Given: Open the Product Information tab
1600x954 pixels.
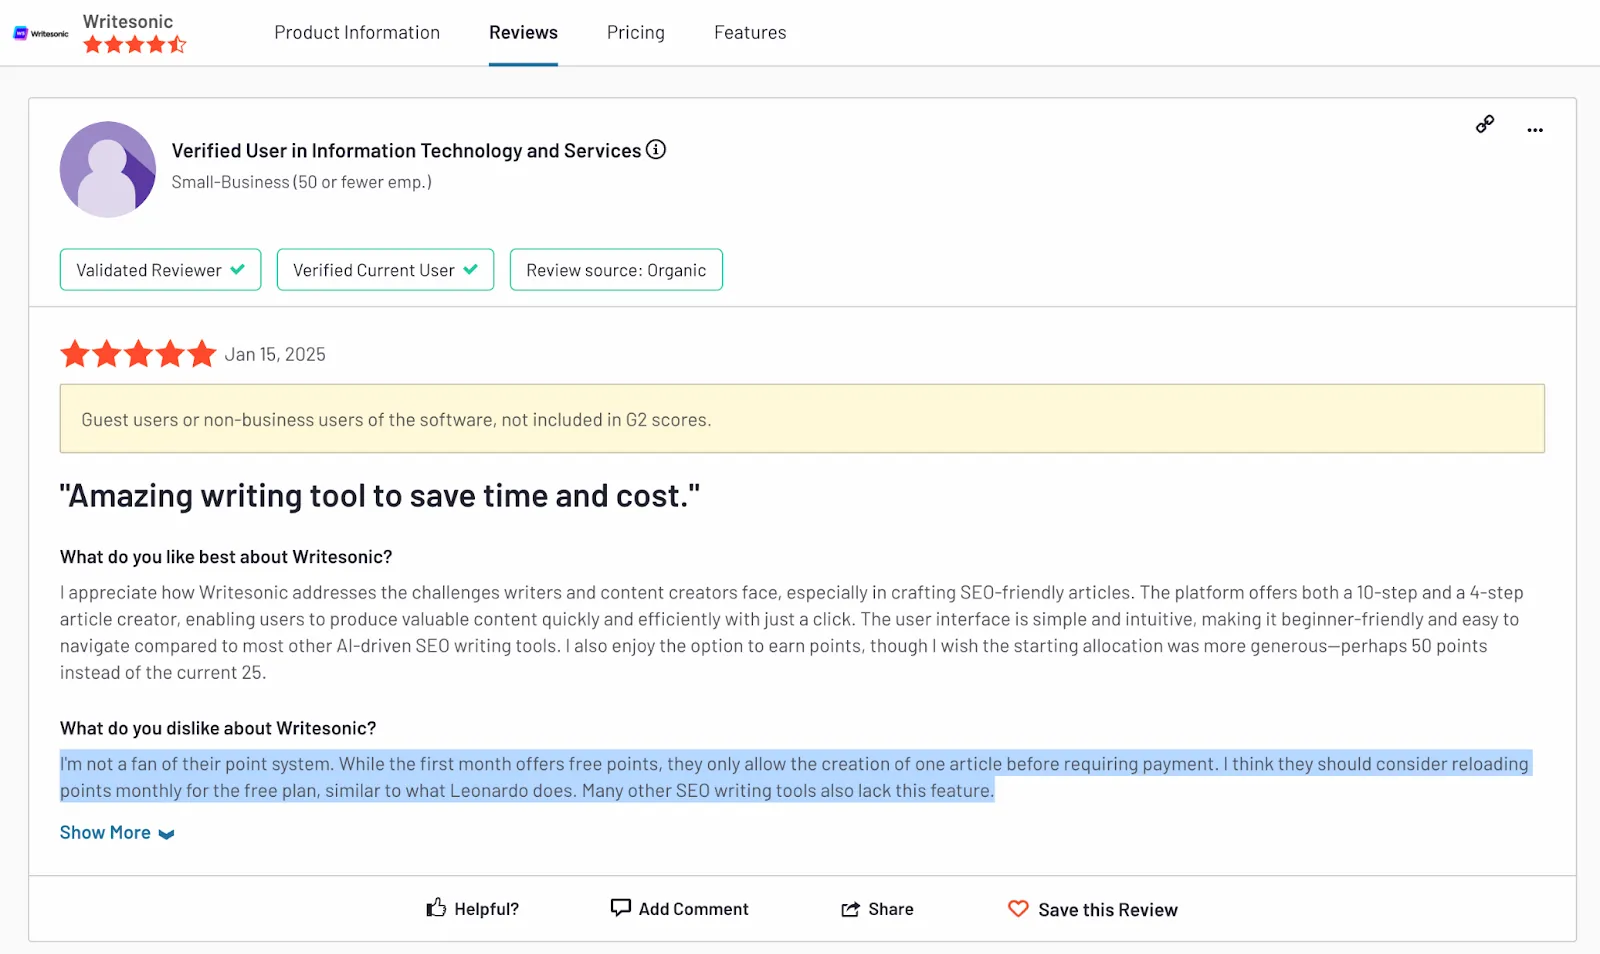Looking at the screenshot, I should tap(357, 32).
